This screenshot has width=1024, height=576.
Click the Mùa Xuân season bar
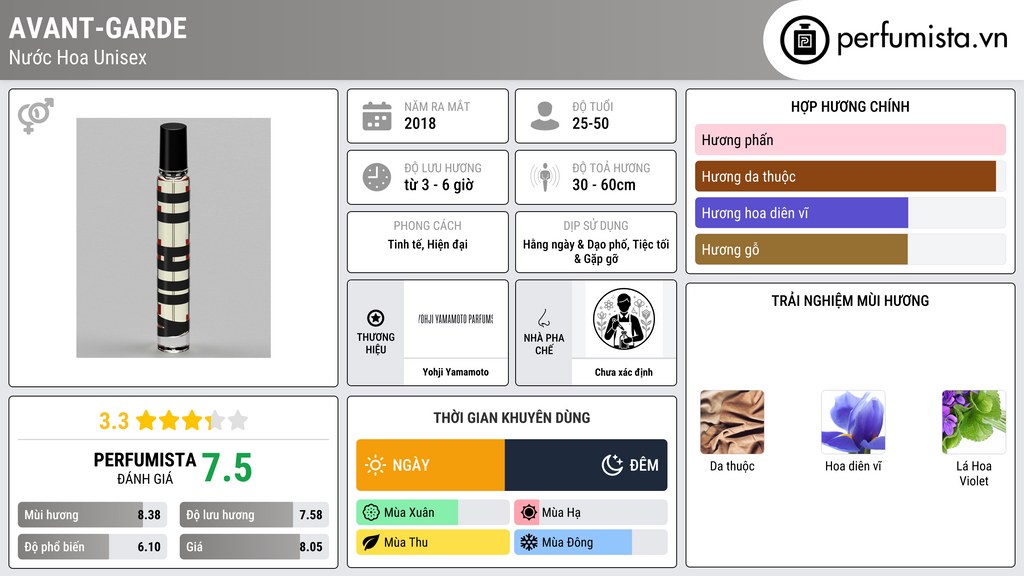pos(432,513)
